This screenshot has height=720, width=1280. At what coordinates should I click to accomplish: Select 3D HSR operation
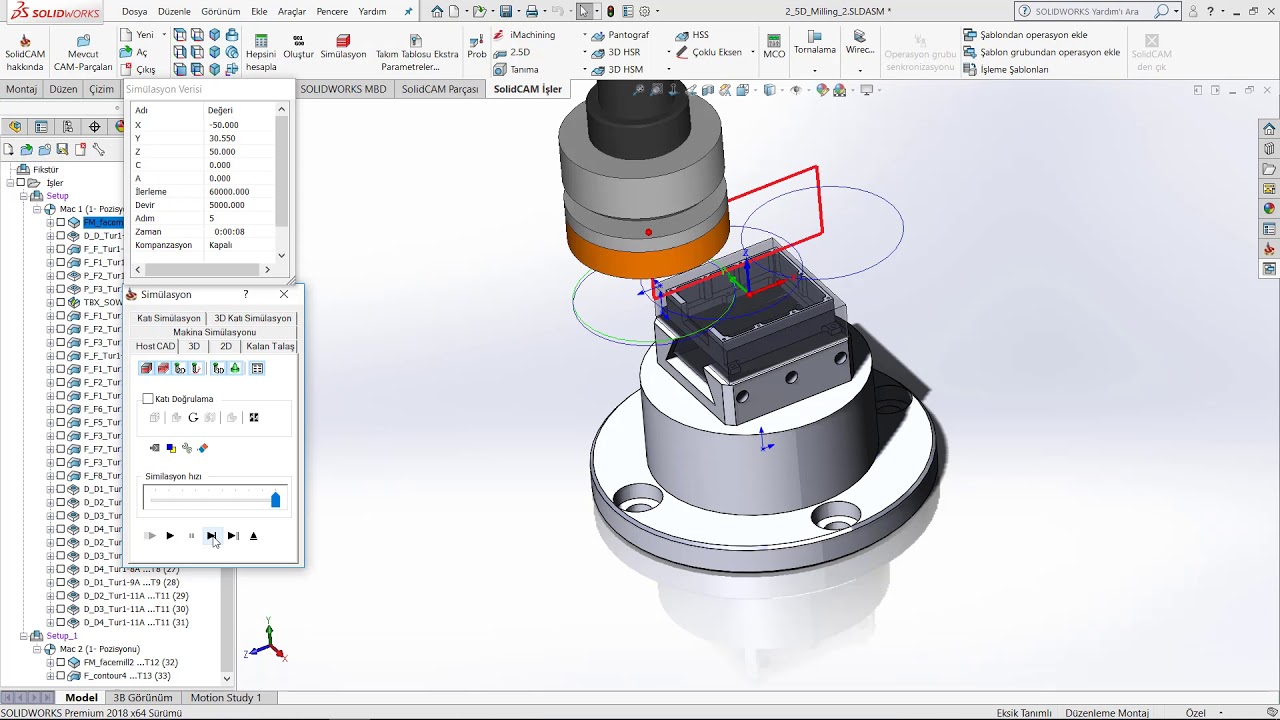point(615,52)
